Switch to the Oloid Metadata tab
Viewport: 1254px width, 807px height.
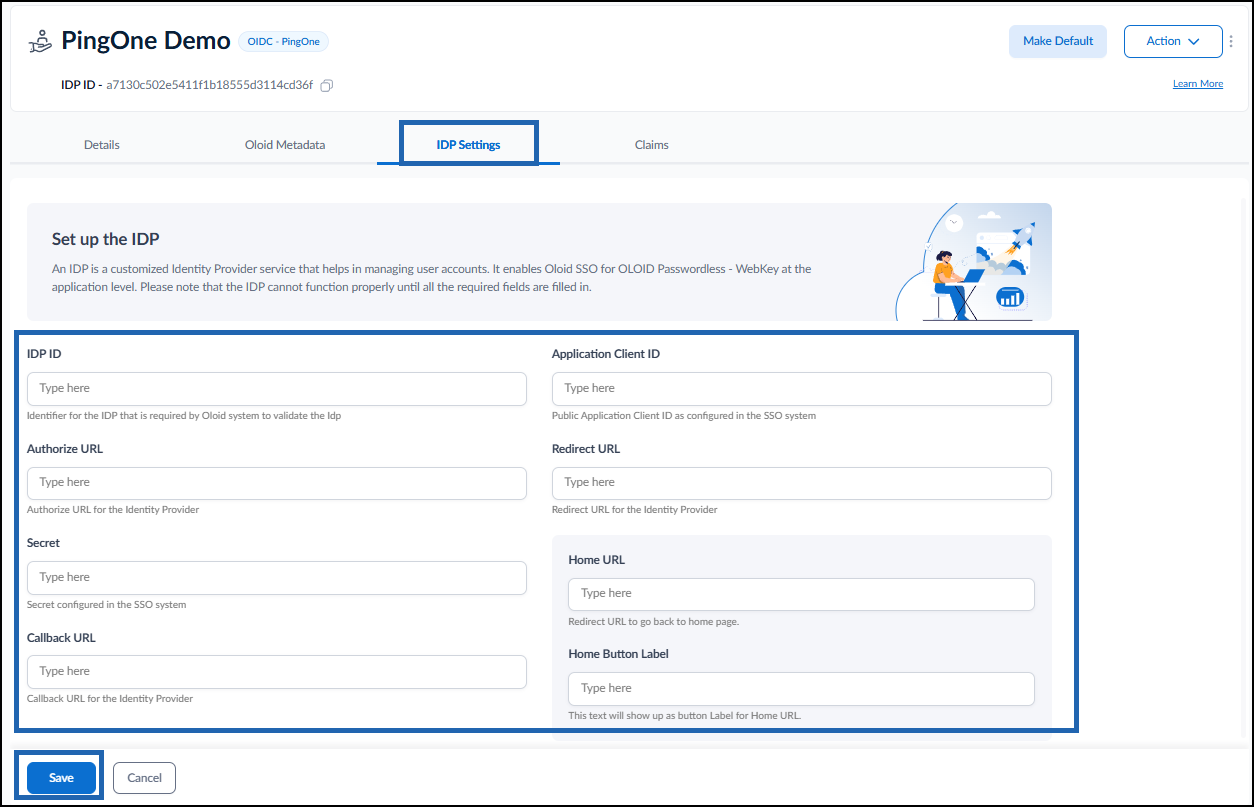pos(285,145)
